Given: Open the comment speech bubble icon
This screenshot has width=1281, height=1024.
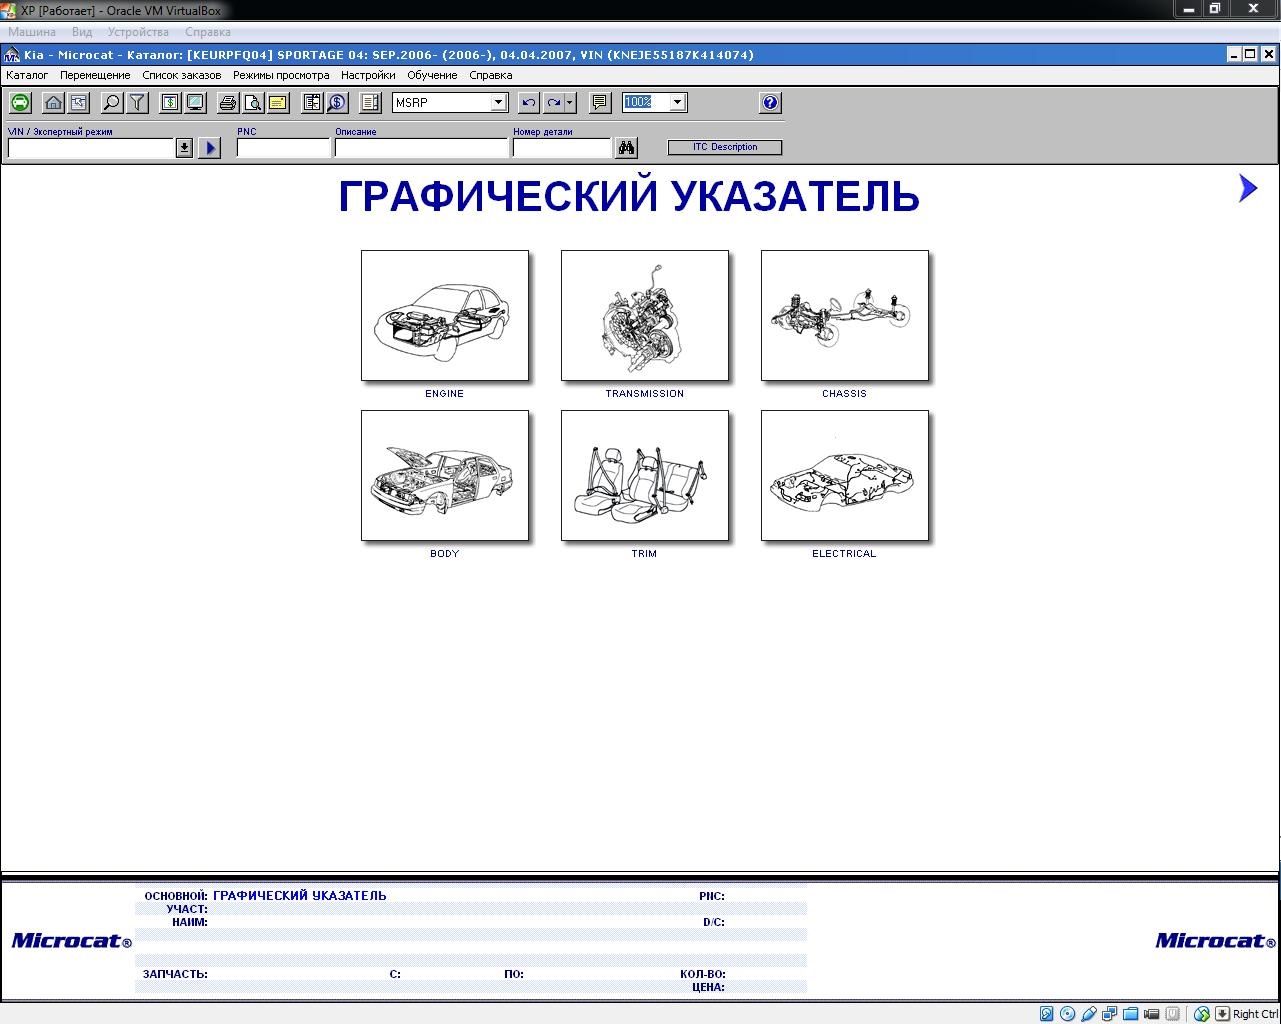Looking at the screenshot, I should point(599,102).
